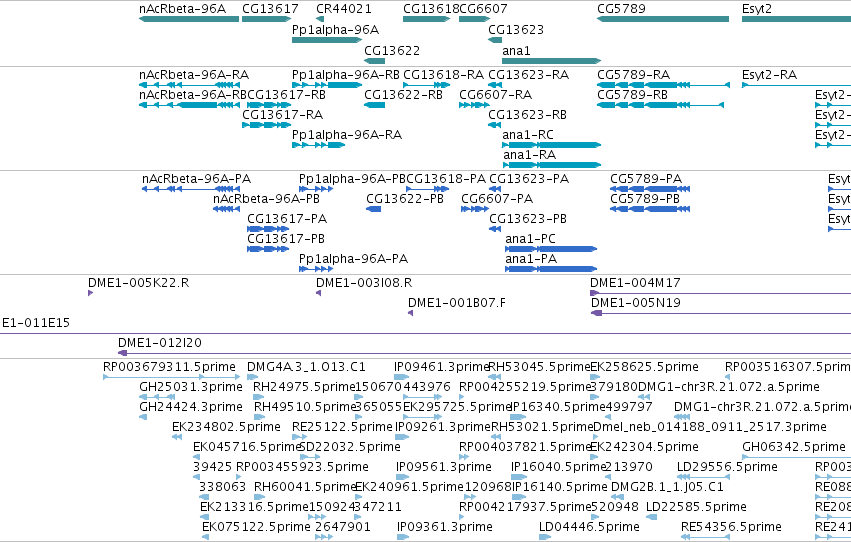Select protein CG13617-PA
This screenshot has width=851, height=542.
(268, 229)
